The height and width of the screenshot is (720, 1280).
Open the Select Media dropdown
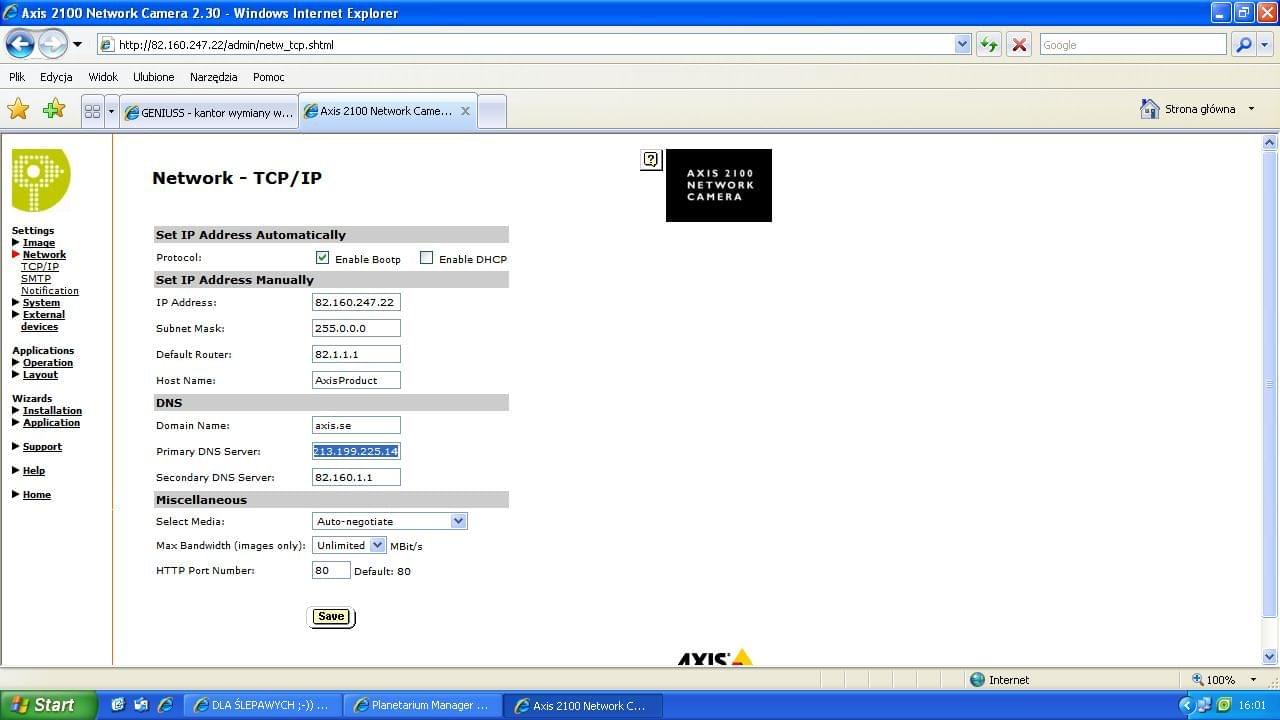[x=389, y=521]
